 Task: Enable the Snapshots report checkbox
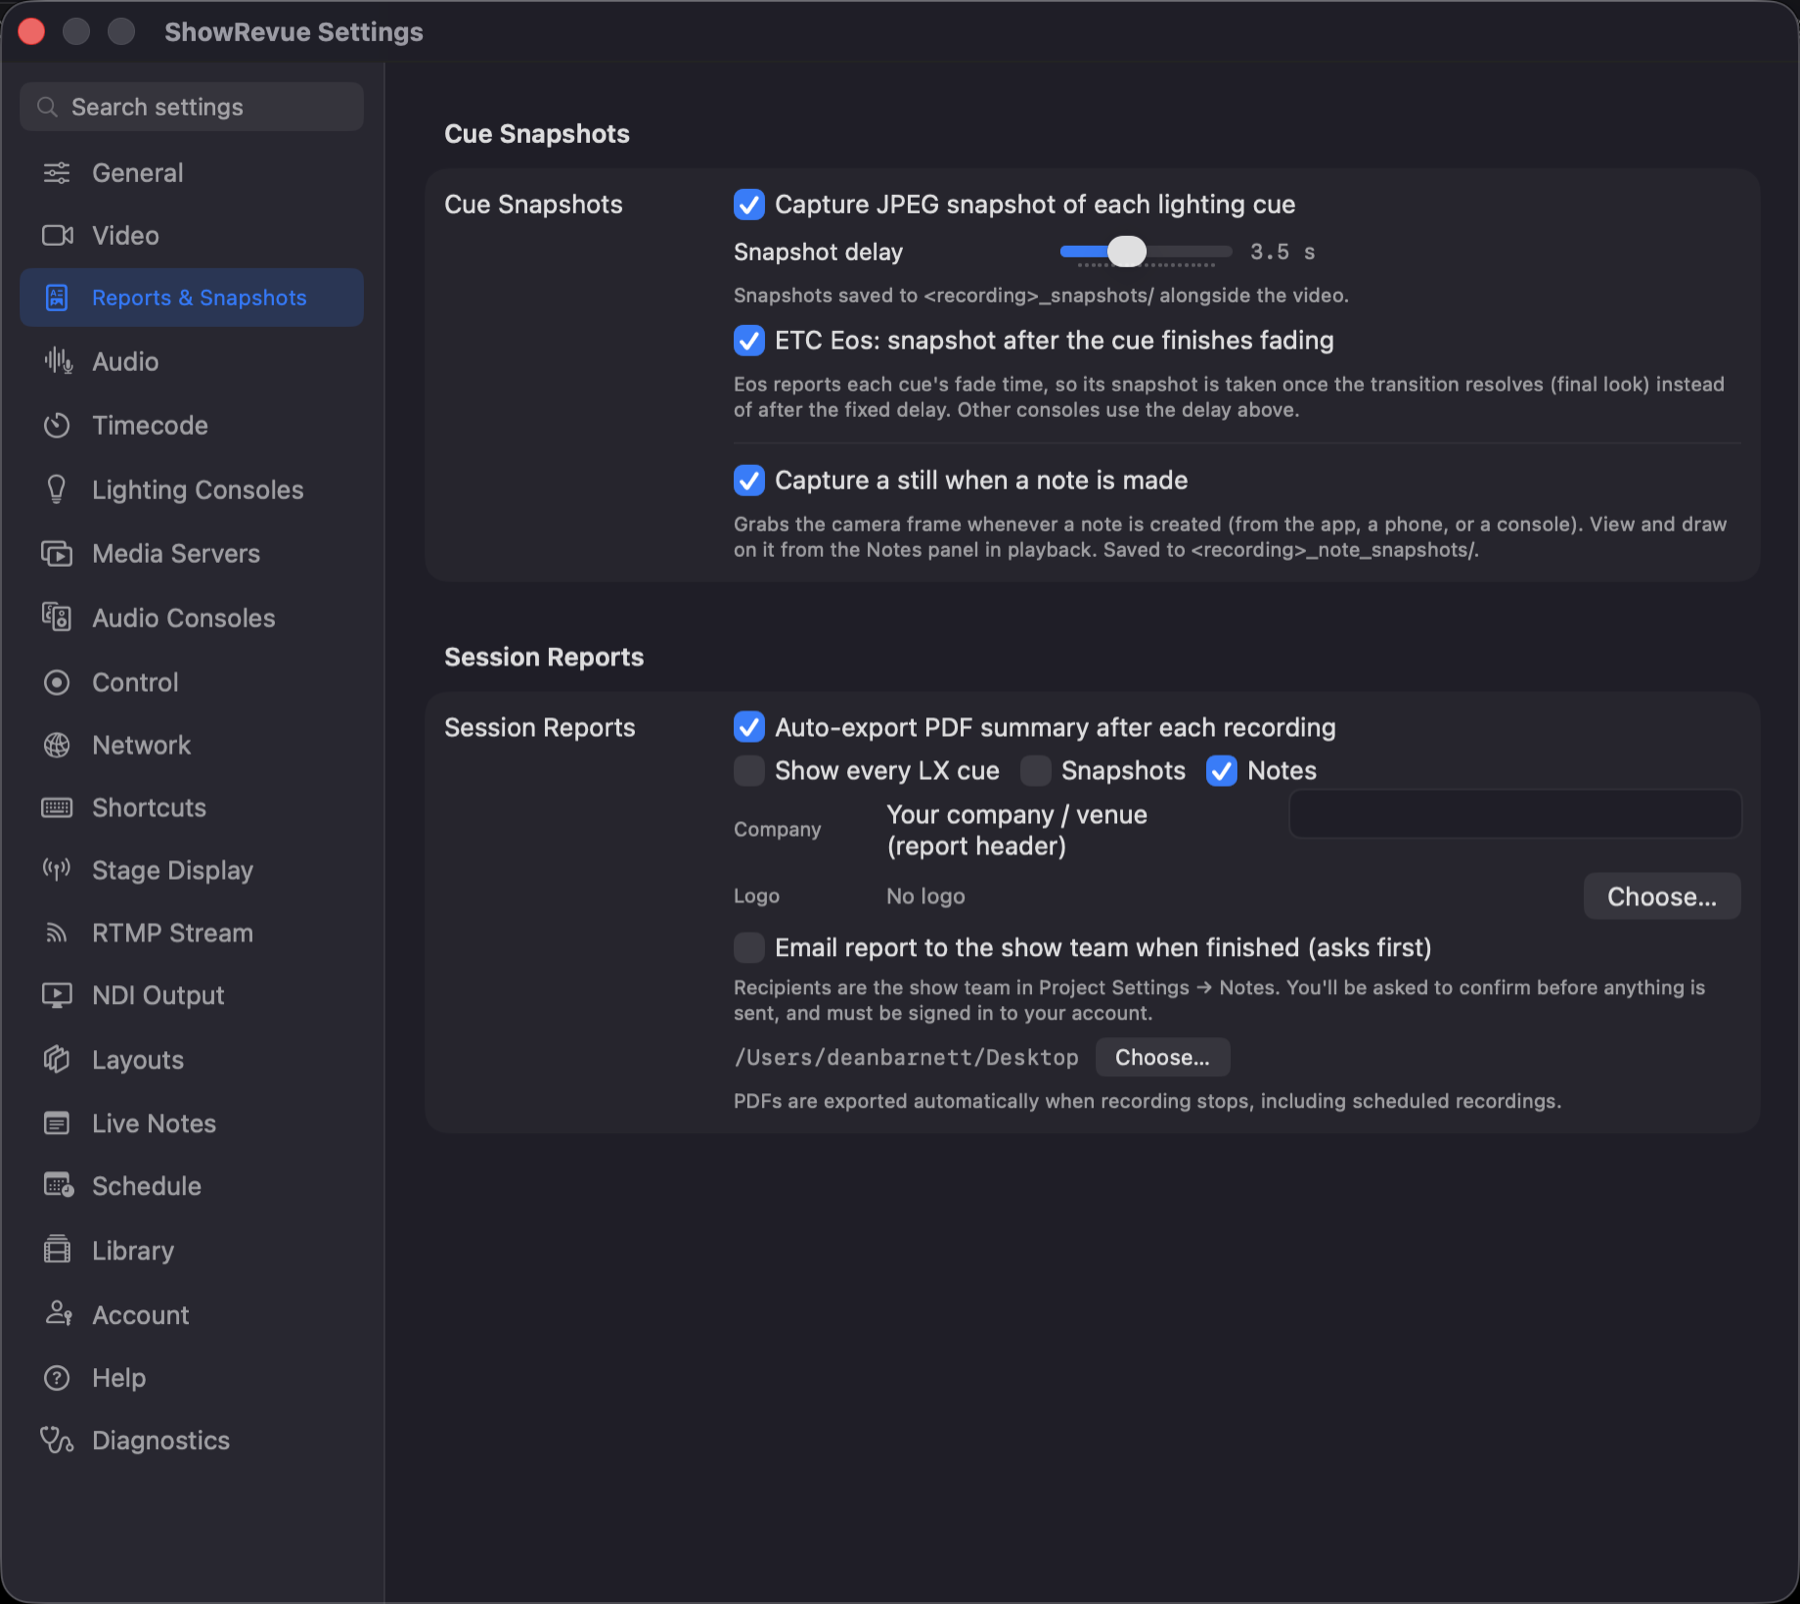point(1036,770)
